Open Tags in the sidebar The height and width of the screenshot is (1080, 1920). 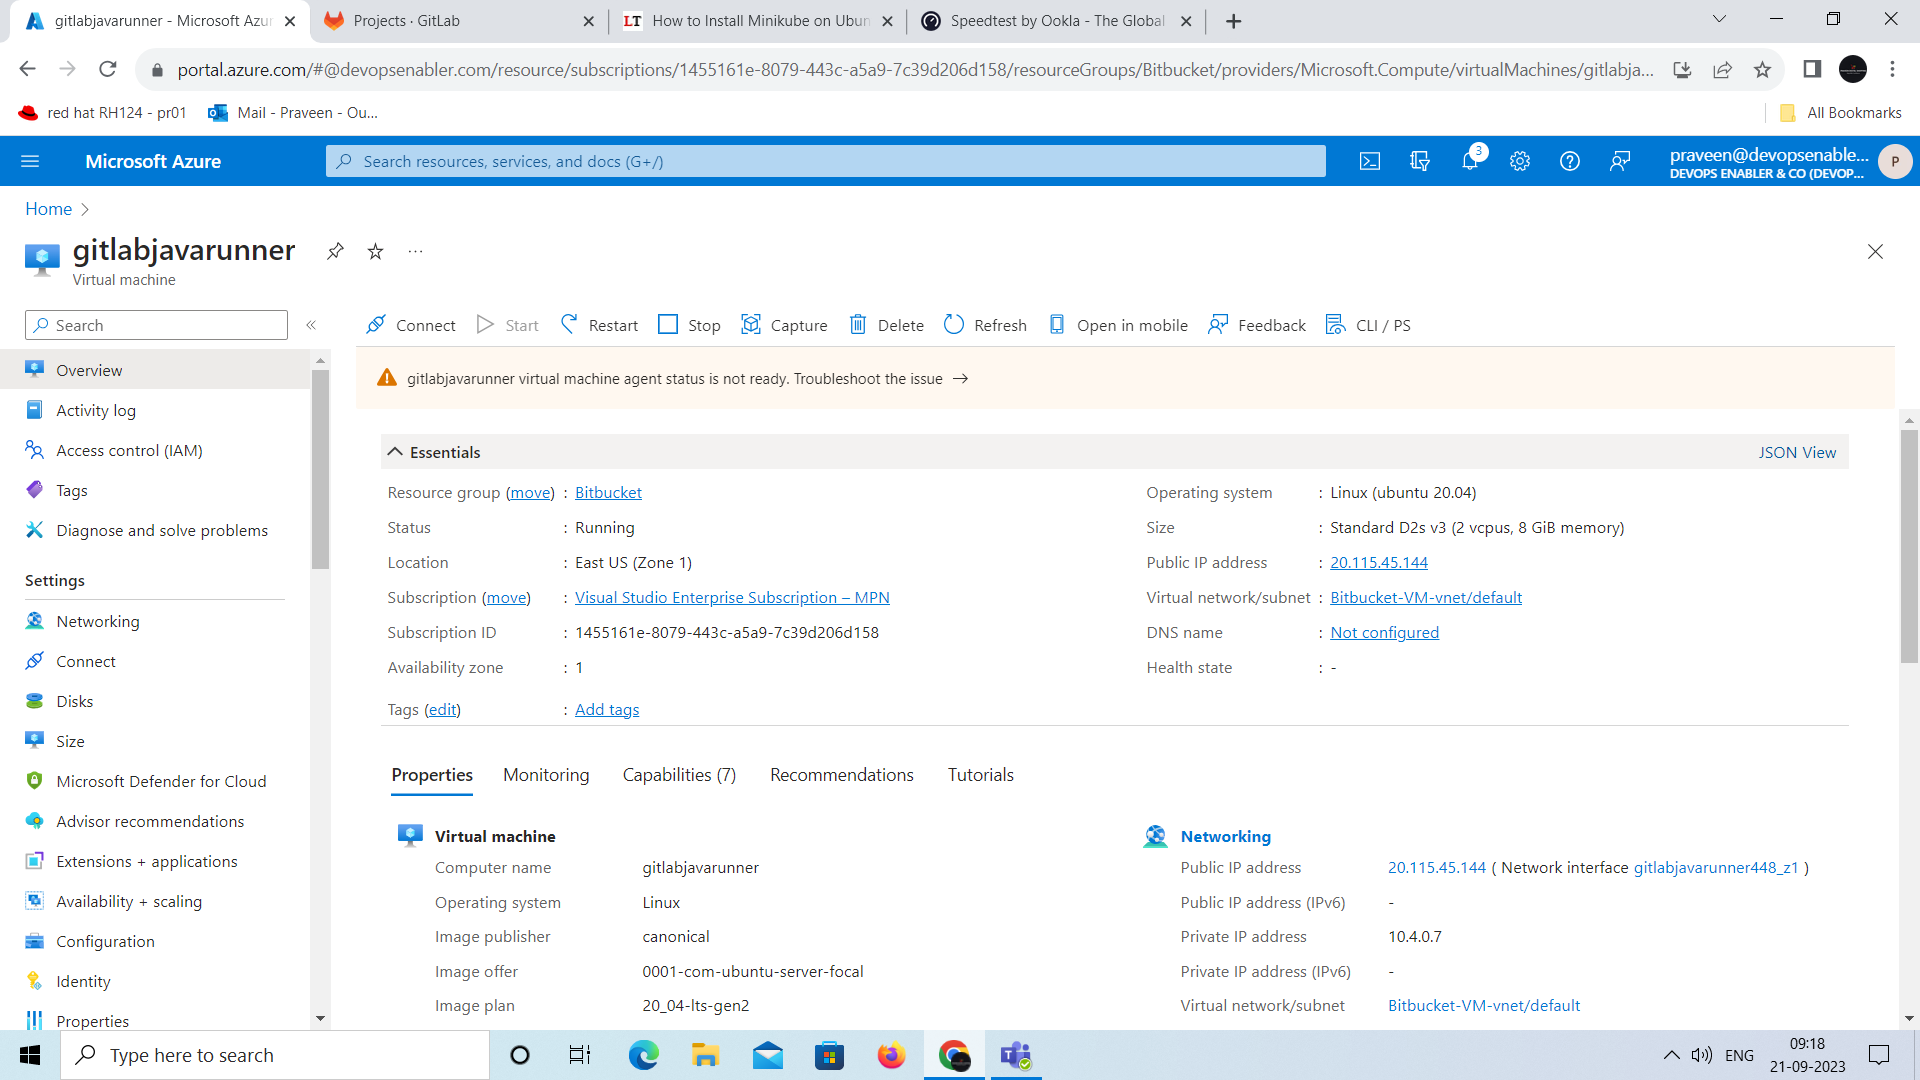(72, 490)
